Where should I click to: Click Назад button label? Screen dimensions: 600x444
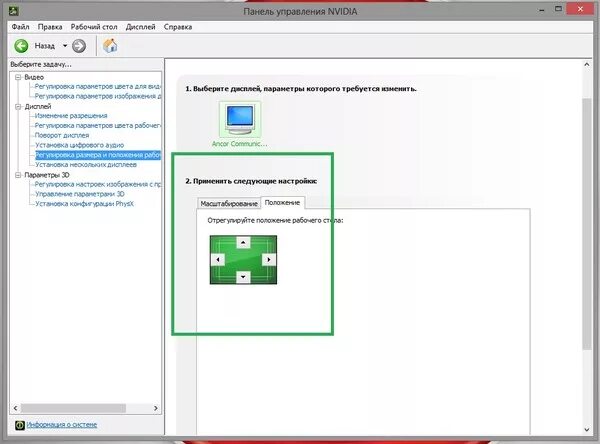click(x=45, y=46)
